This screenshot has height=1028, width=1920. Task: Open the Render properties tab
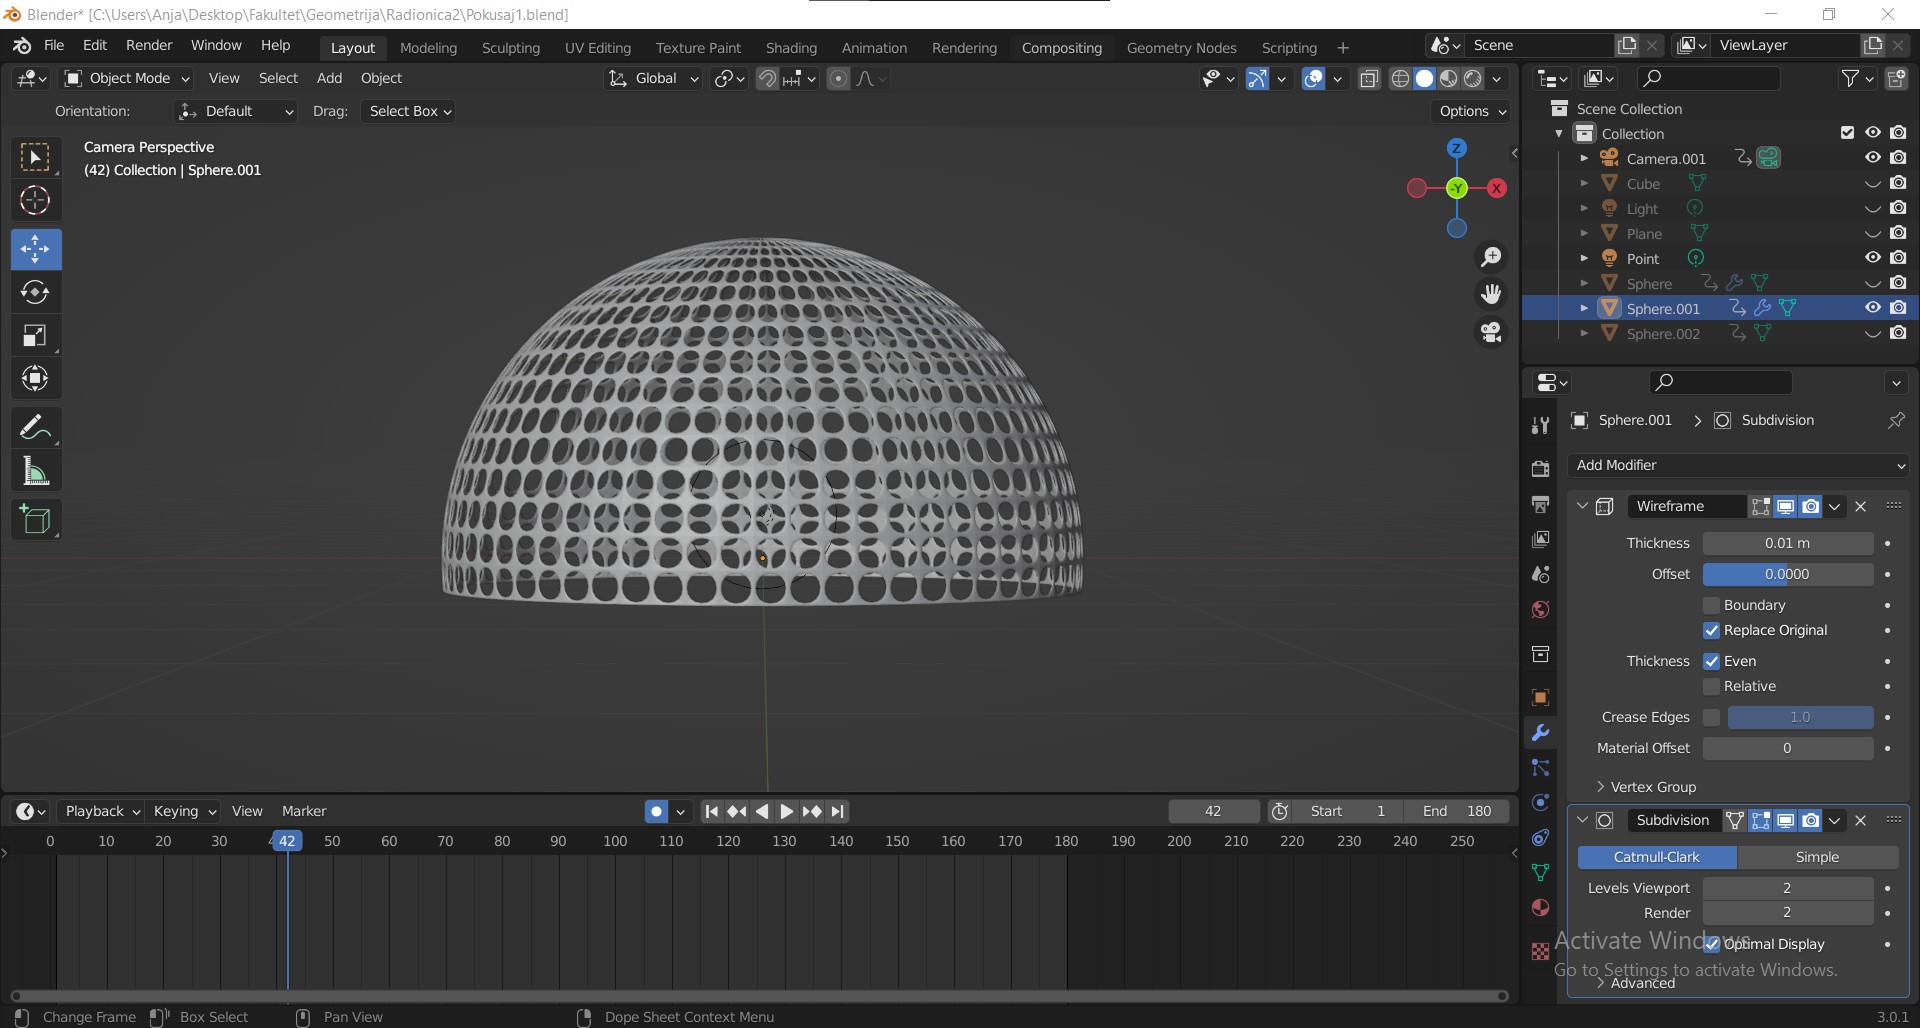click(x=1540, y=469)
